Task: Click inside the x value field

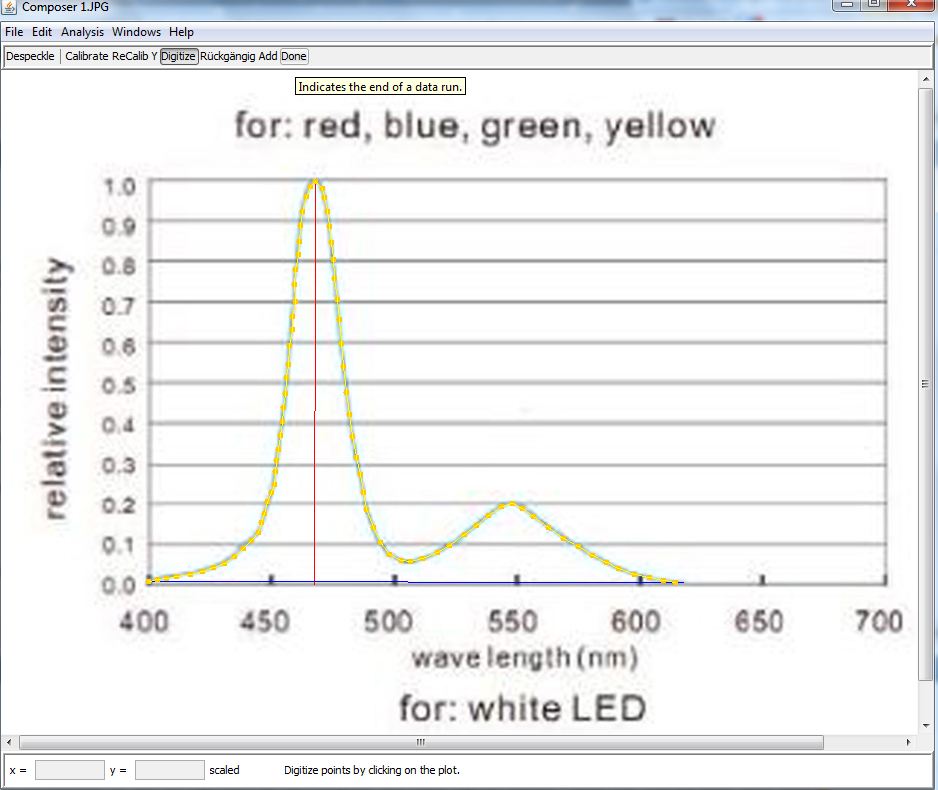Action: pos(70,770)
